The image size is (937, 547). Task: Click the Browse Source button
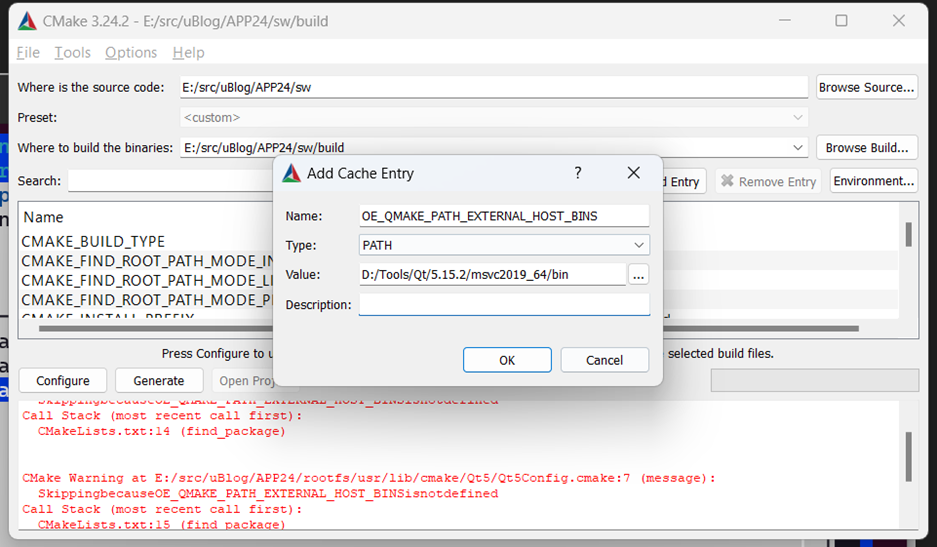[x=866, y=87]
